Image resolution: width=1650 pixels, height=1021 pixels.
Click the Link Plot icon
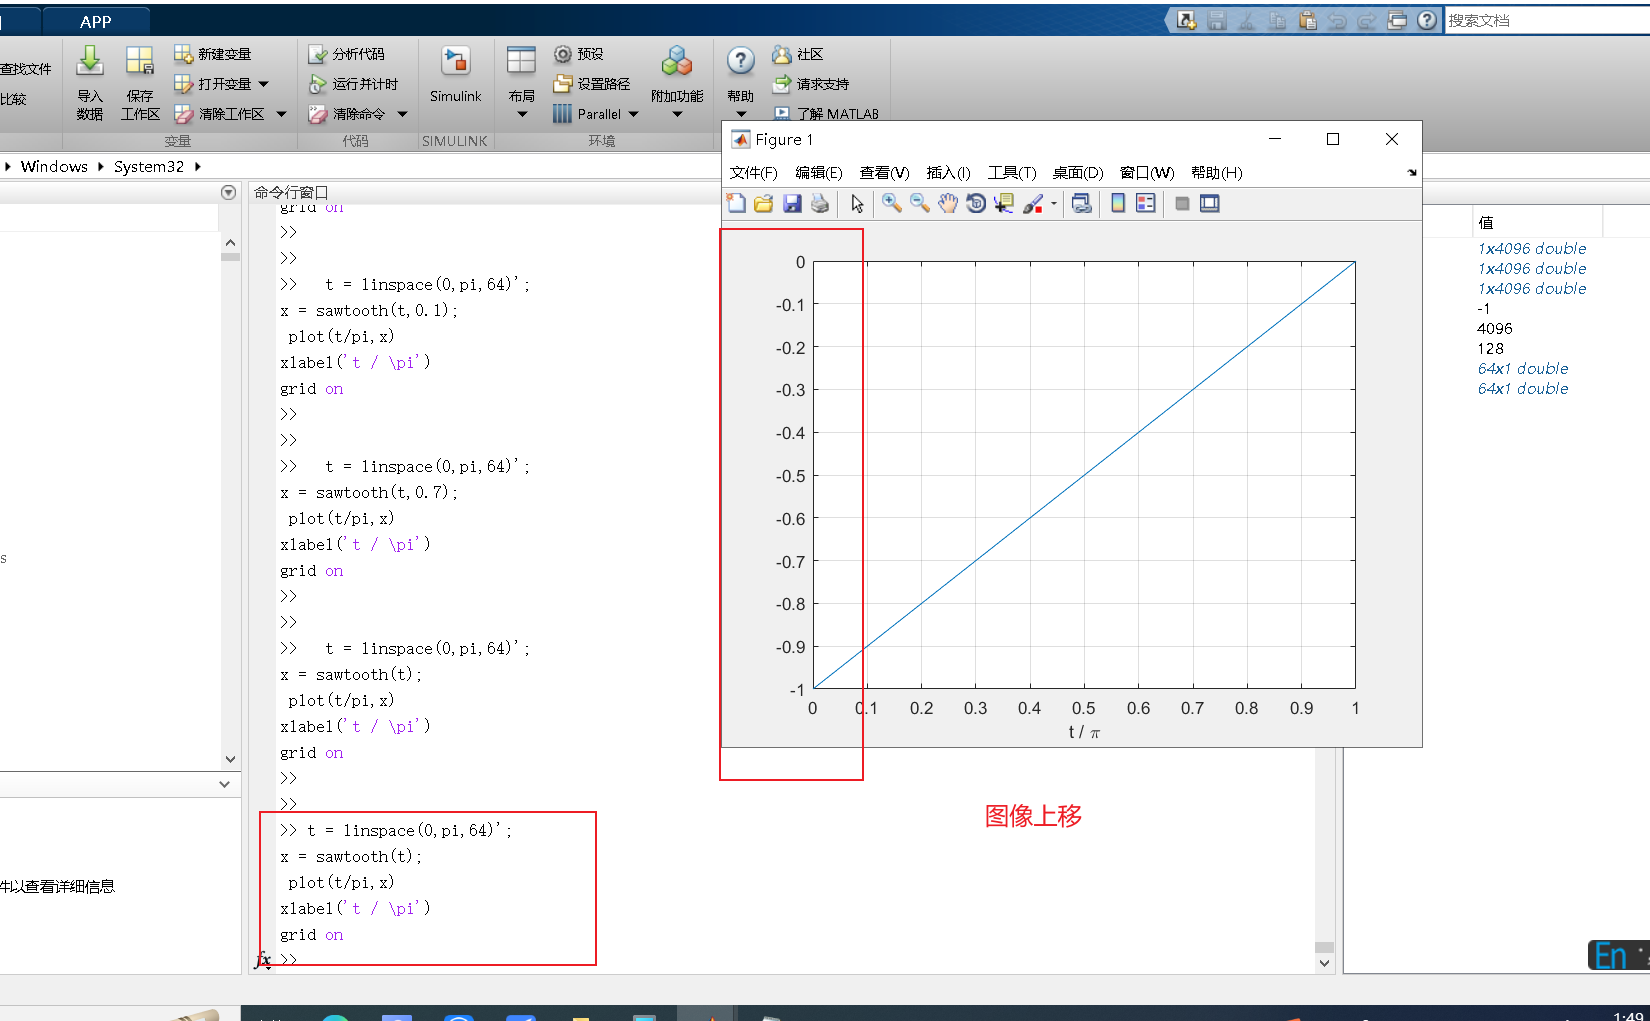click(1081, 204)
